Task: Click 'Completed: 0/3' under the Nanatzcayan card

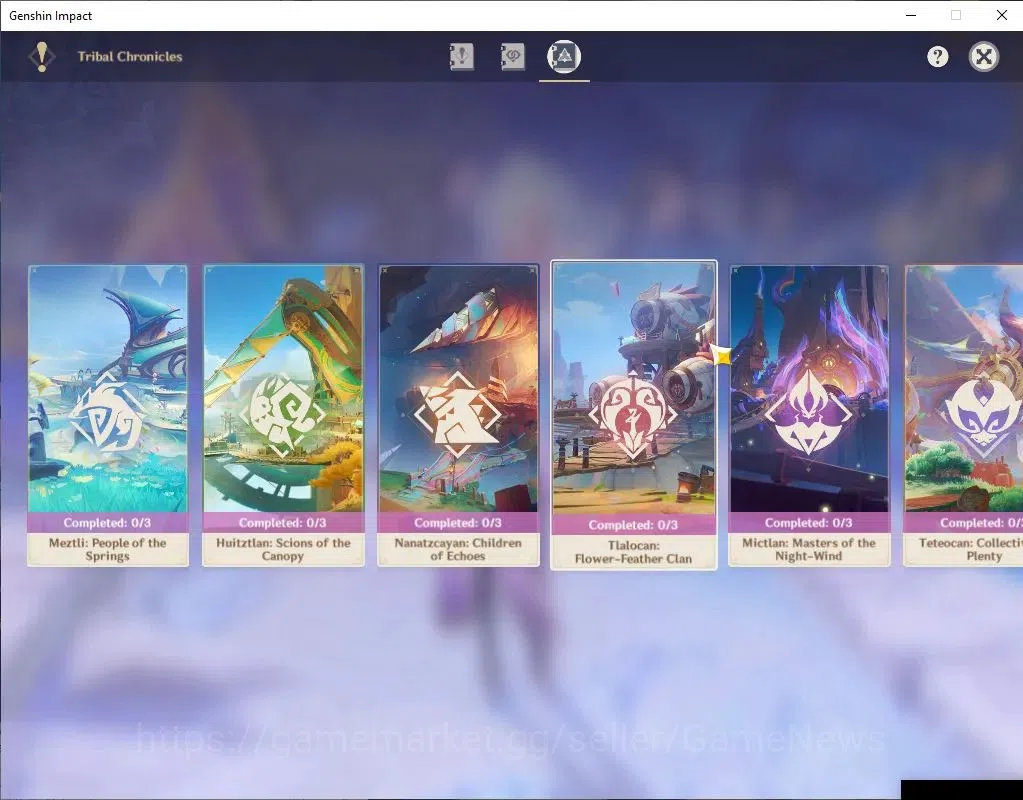Action: click(458, 523)
